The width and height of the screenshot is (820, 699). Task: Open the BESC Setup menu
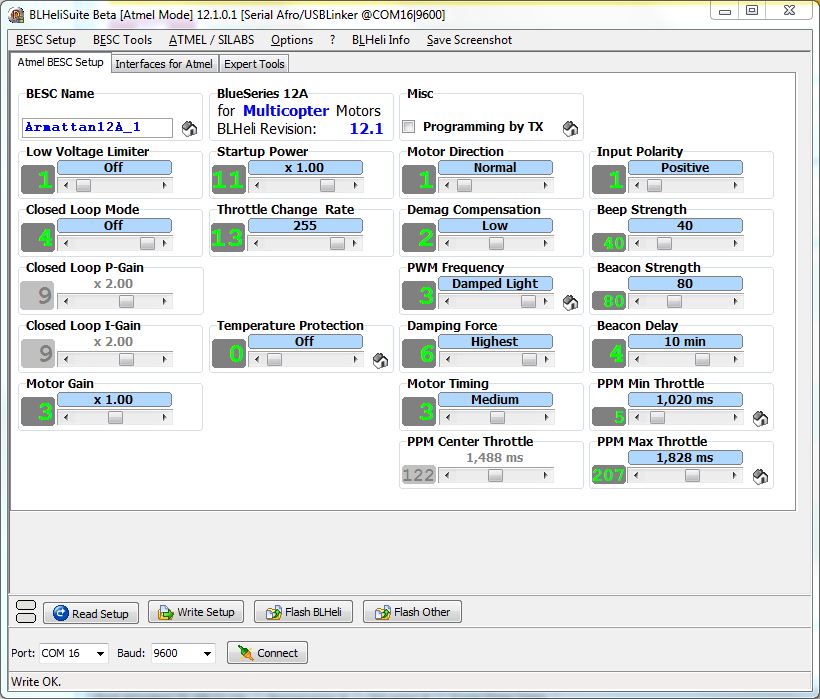(x=46, y=40)
